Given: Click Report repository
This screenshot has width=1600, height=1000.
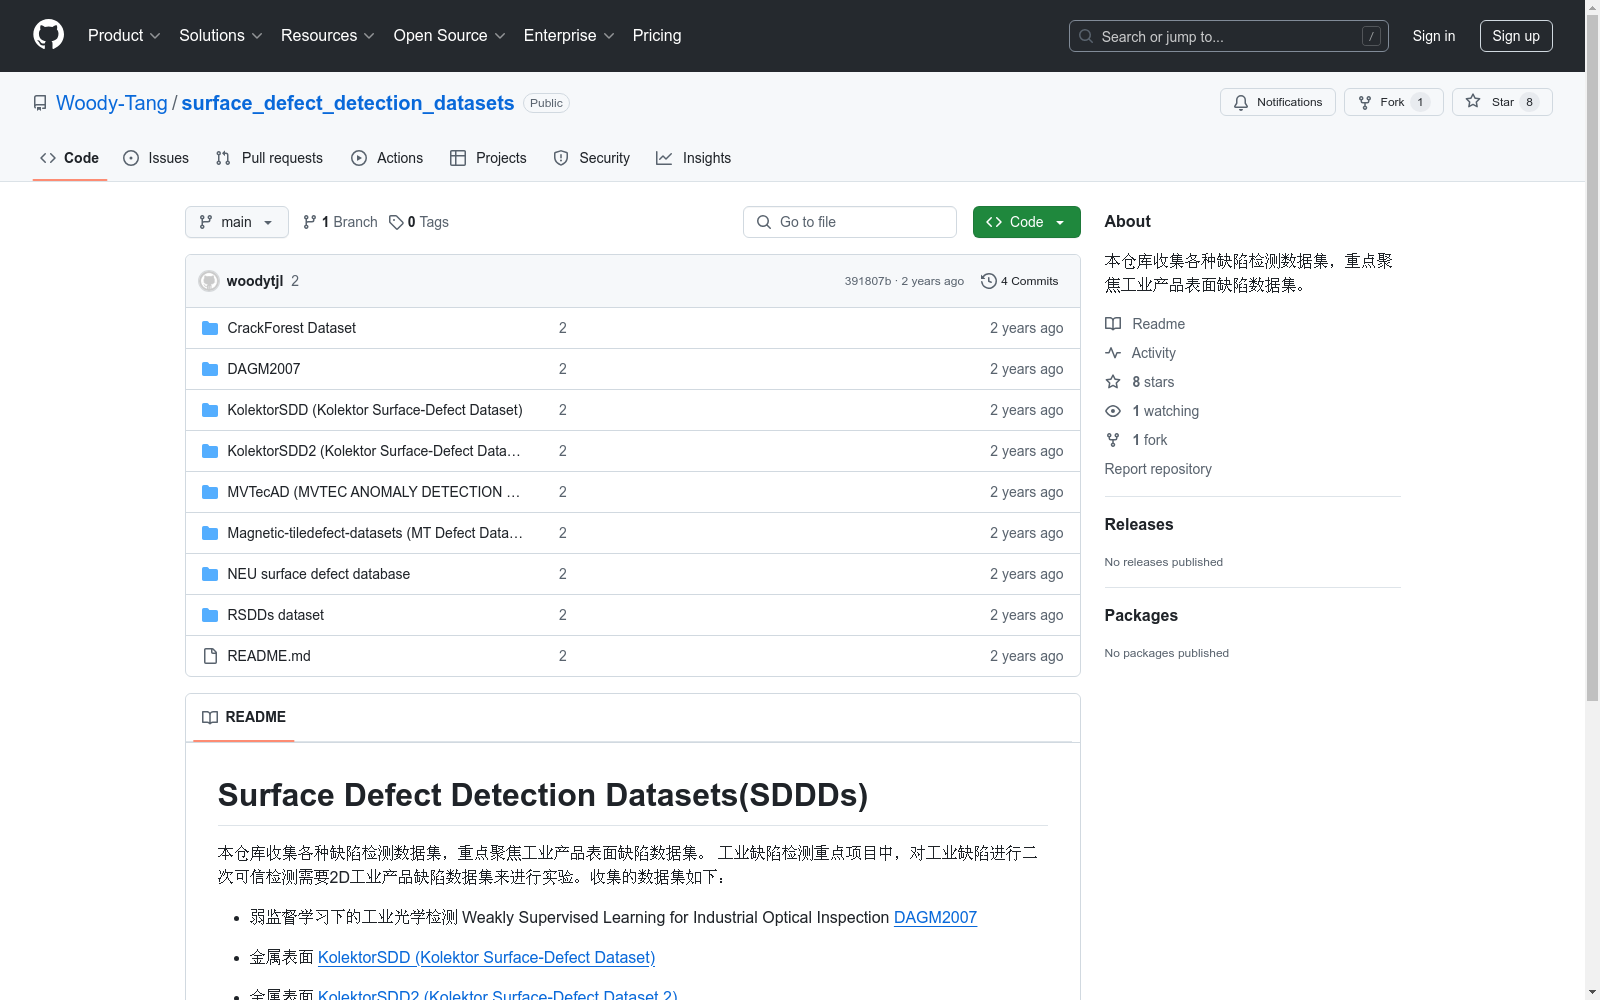Looking at the screenshot, I should [x=1158, y=469].
